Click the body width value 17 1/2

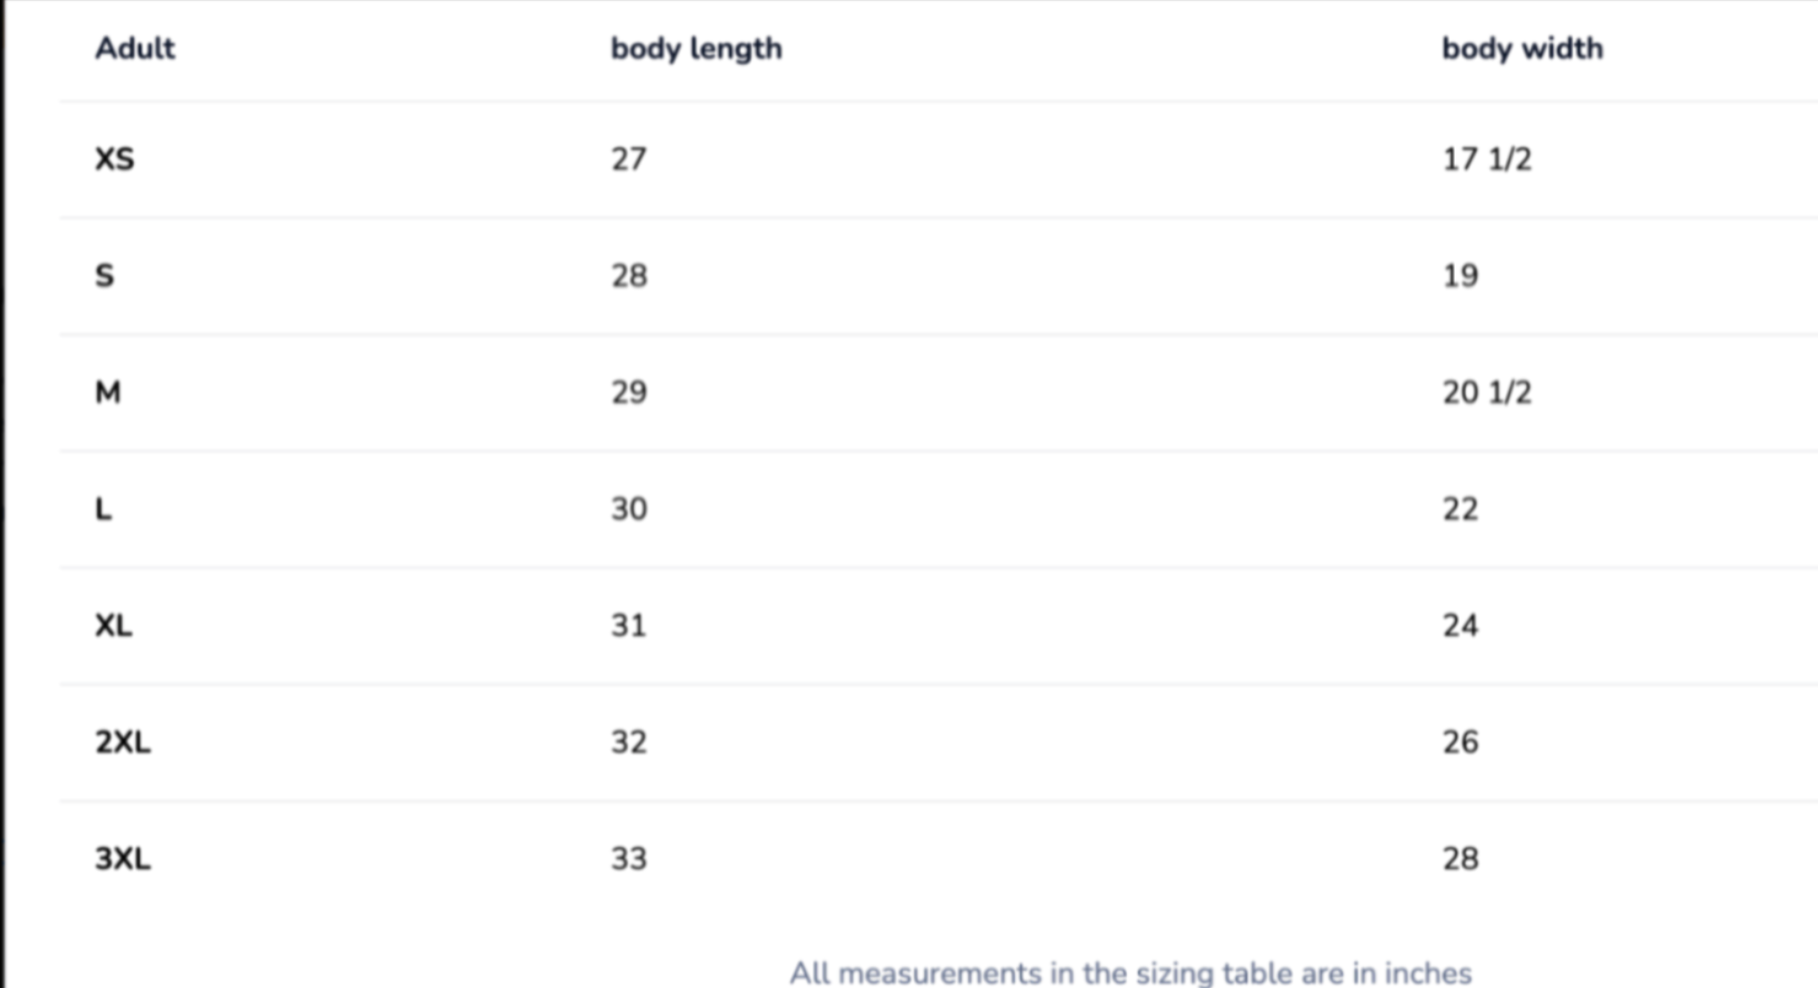(1486, 159)
